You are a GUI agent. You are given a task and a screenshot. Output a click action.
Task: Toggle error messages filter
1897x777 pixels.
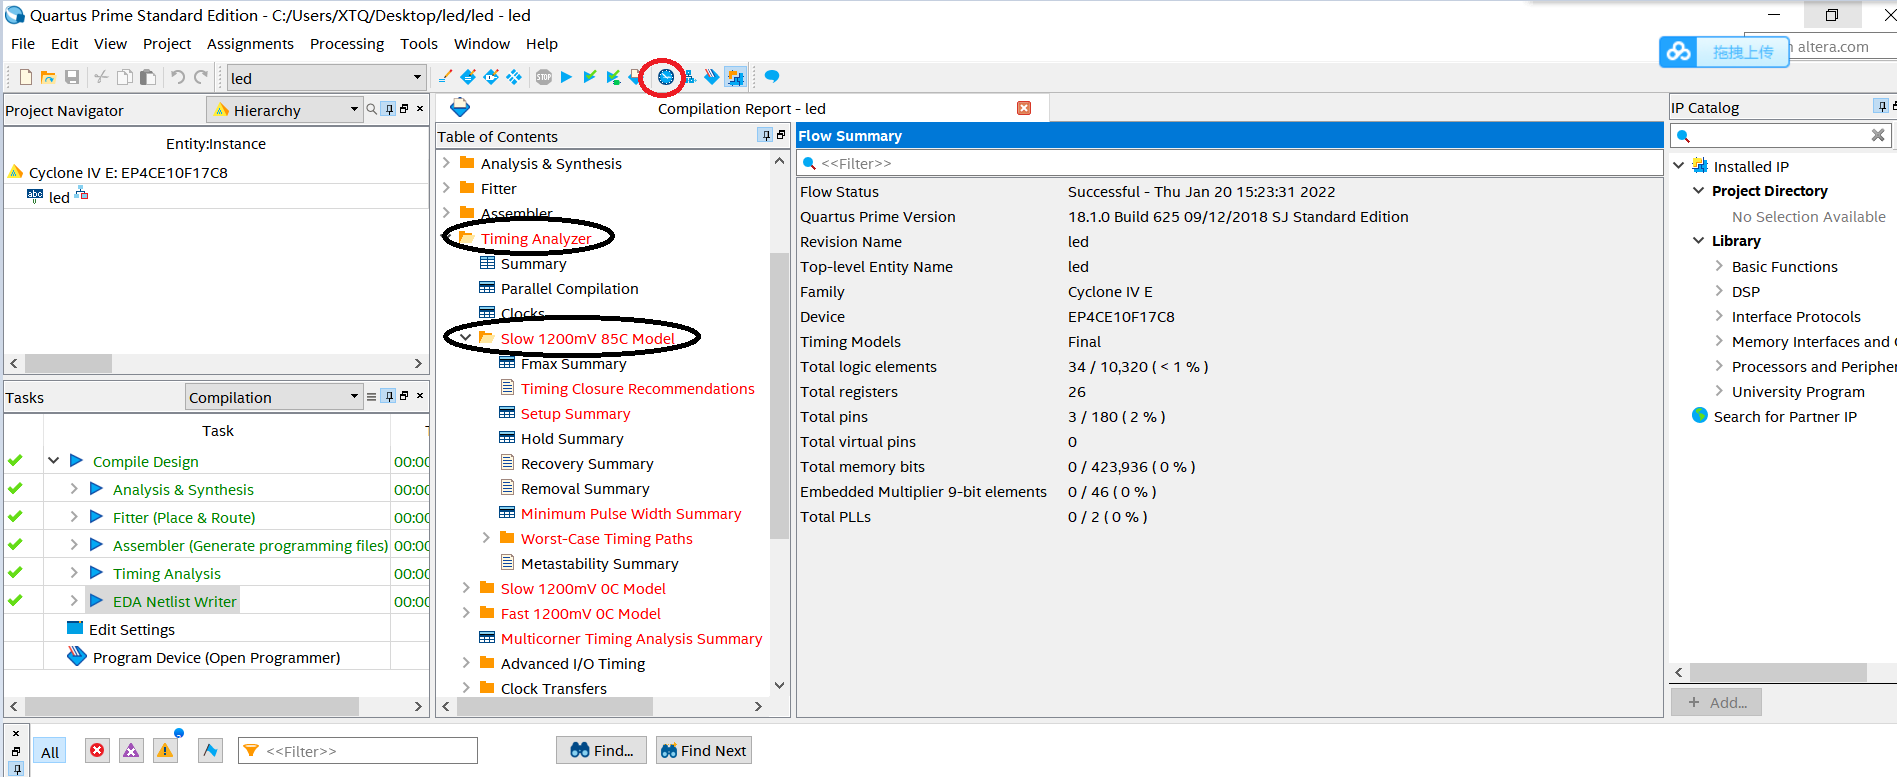(97, 751)
